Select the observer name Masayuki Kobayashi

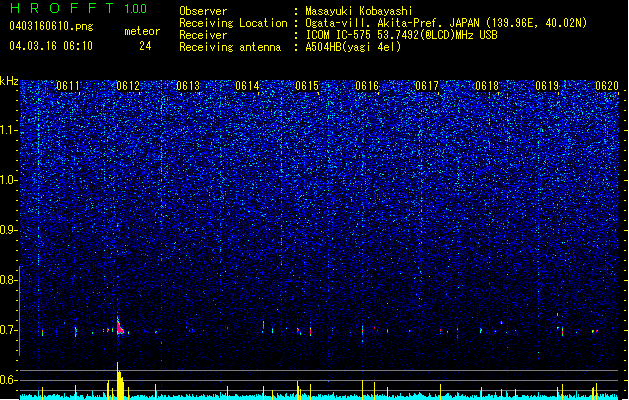click(x=359, y=11)
